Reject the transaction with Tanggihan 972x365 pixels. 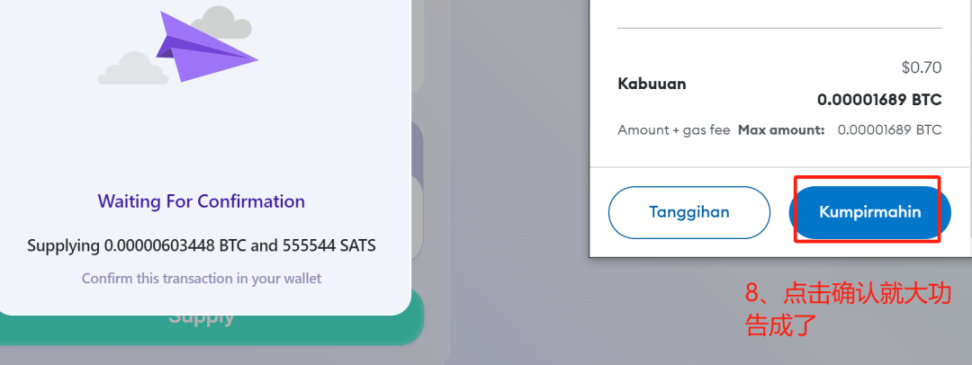point(689,212)
